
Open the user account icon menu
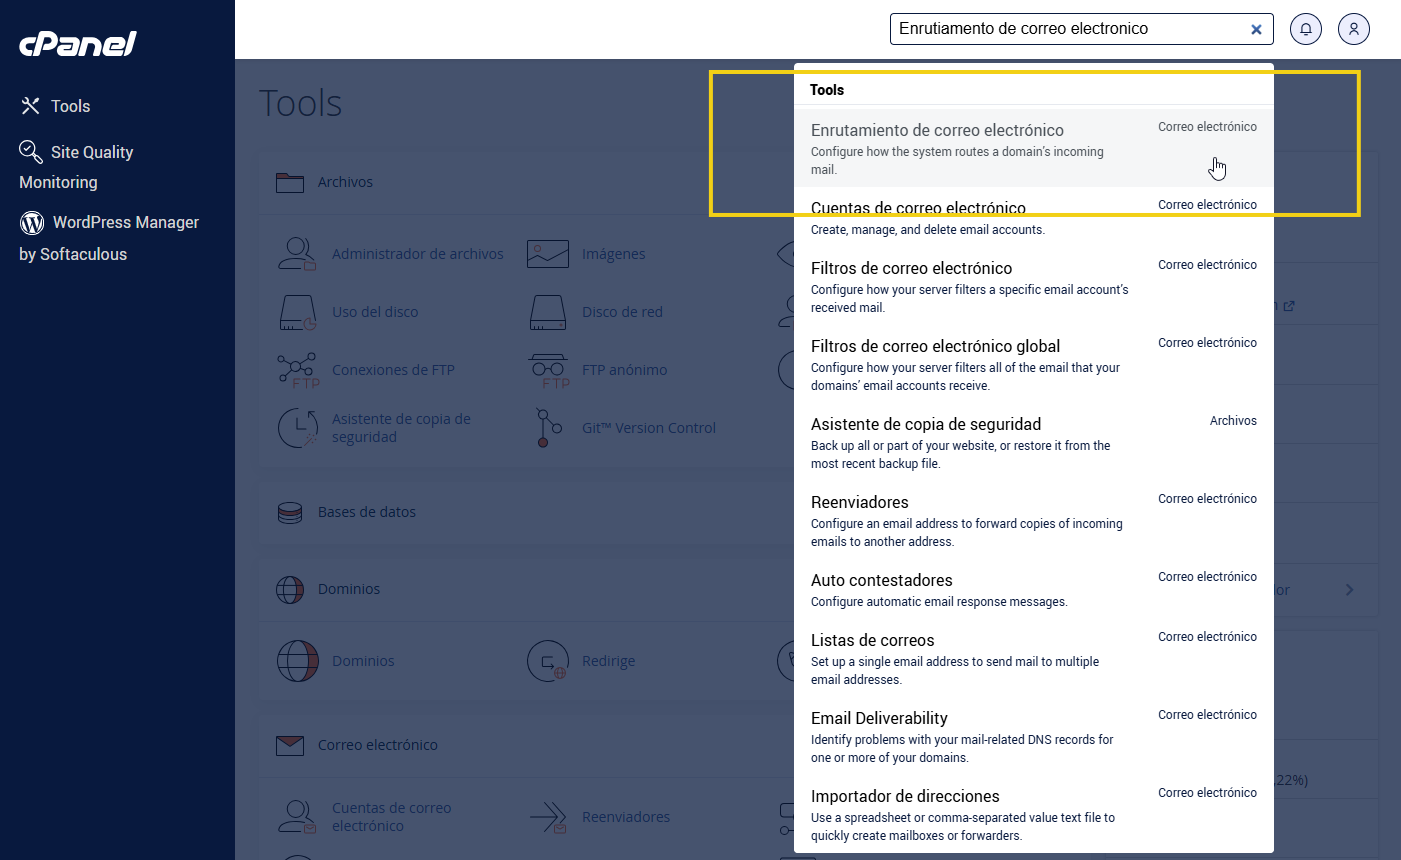(1353, 29)
